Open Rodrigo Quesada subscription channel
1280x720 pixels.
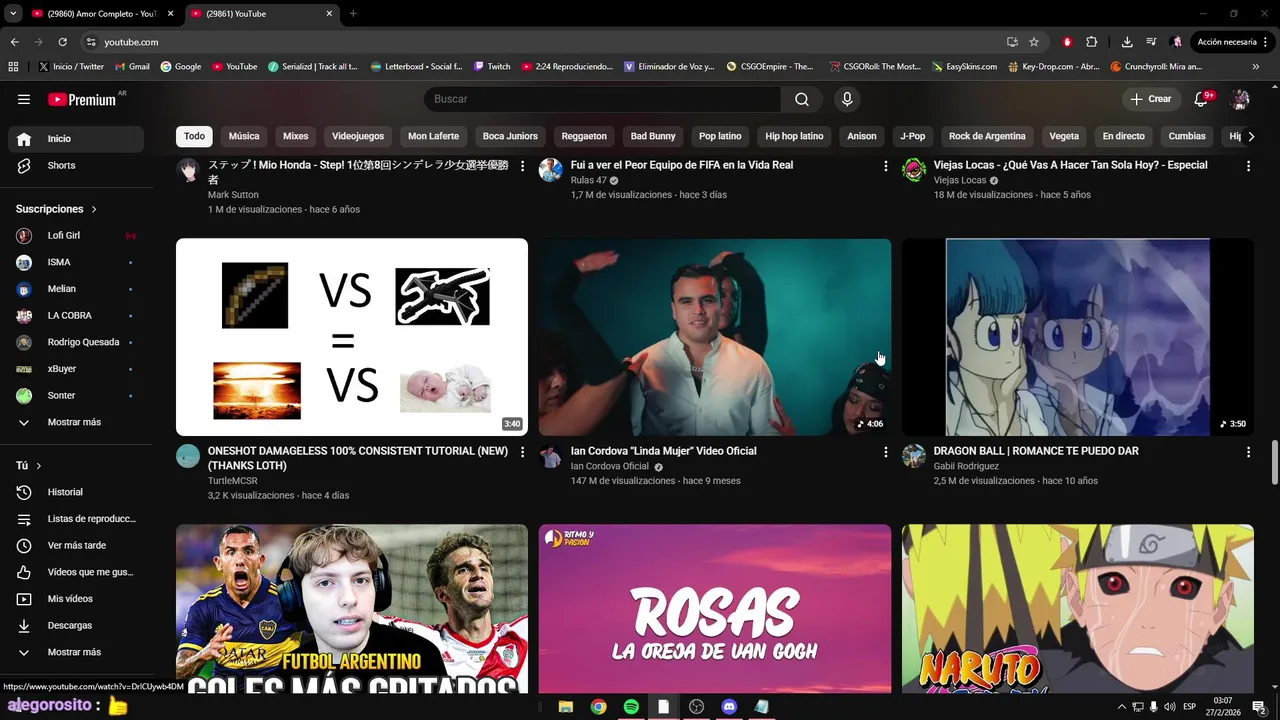(x=76, y=342)
